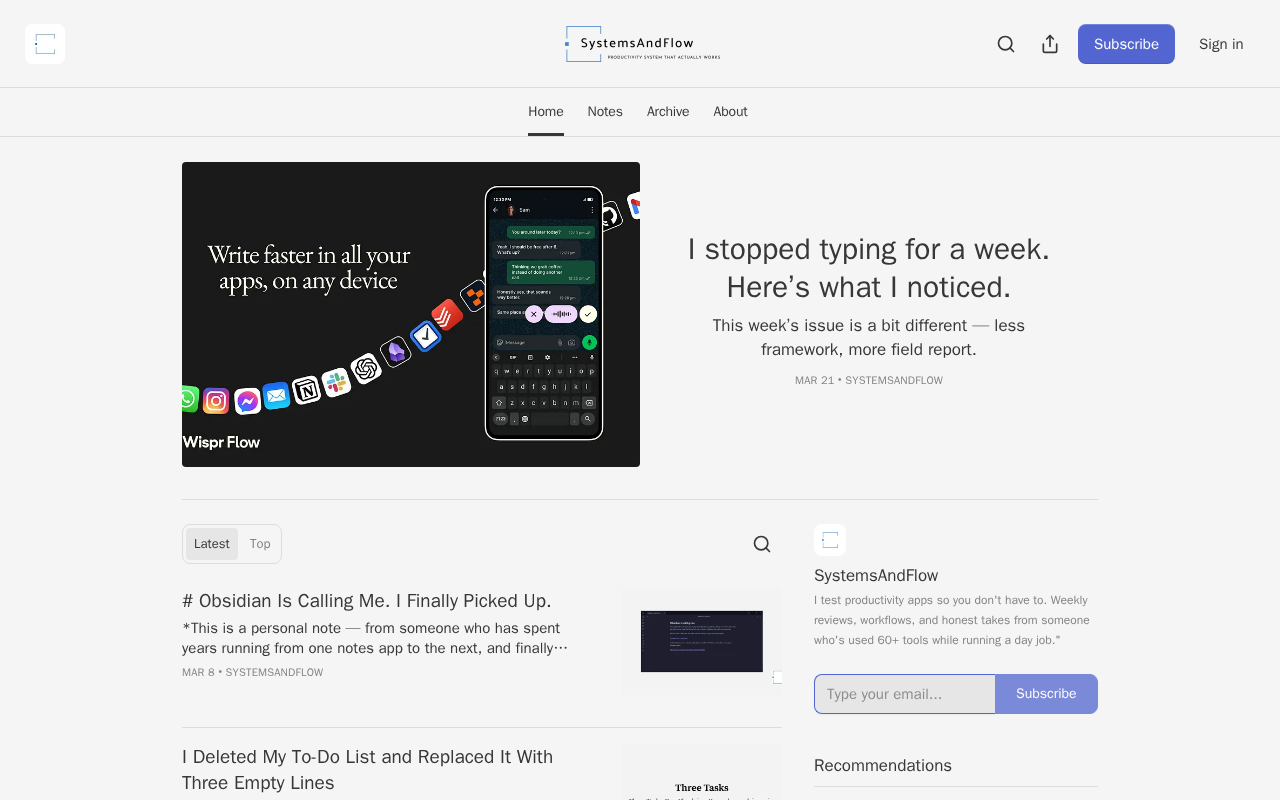Click the SystemsAndFlow sidebar title

[876, 575]
